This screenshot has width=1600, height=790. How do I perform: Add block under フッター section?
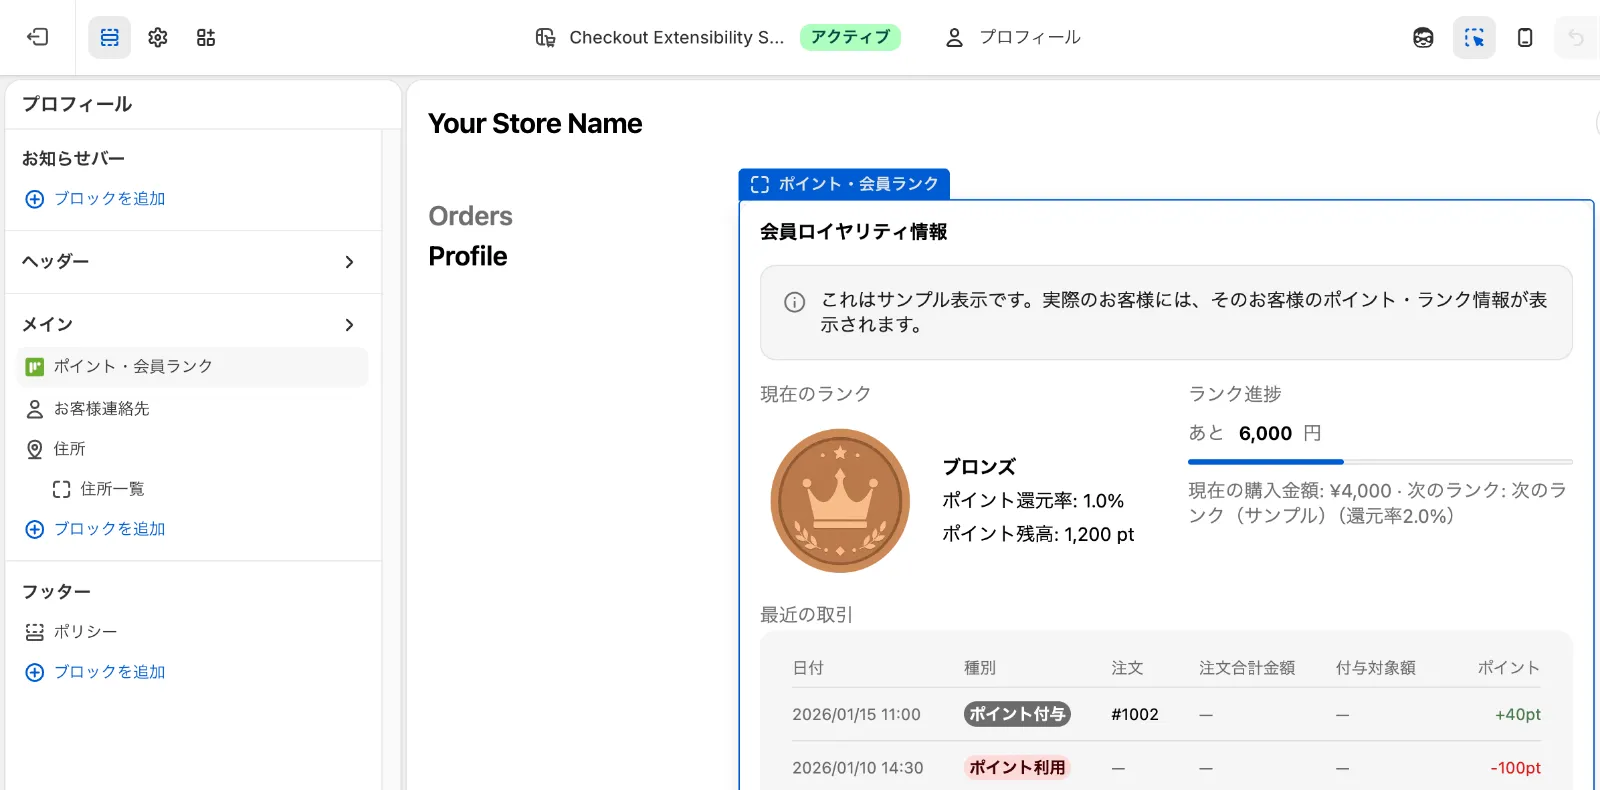[x=95, y=672]
